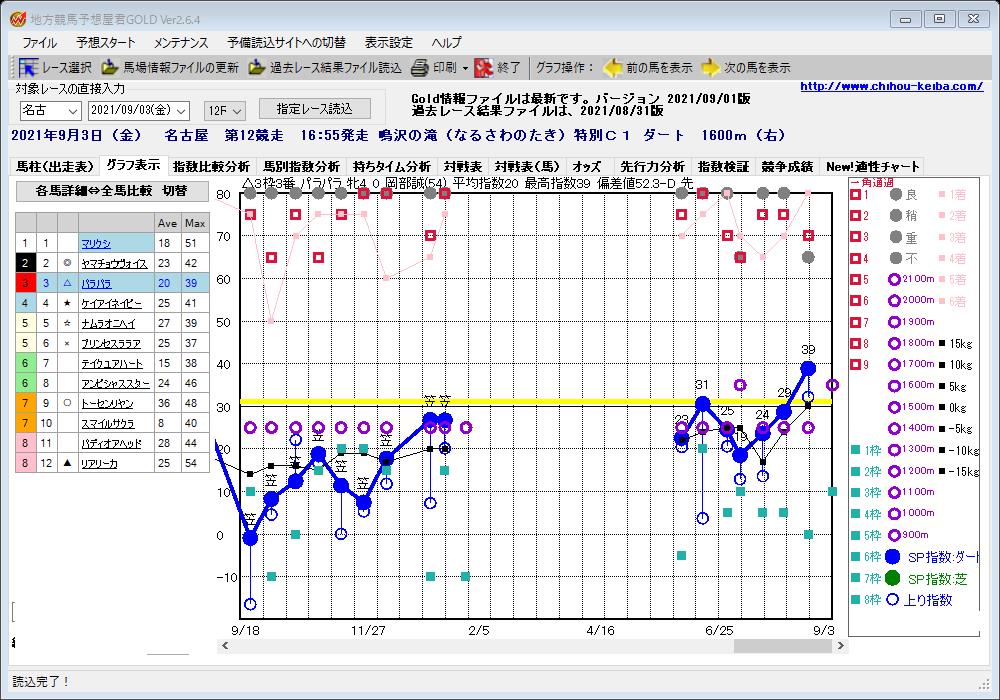
Task: Switch to the 指数検証 tab
Action: tap(723, 166)
